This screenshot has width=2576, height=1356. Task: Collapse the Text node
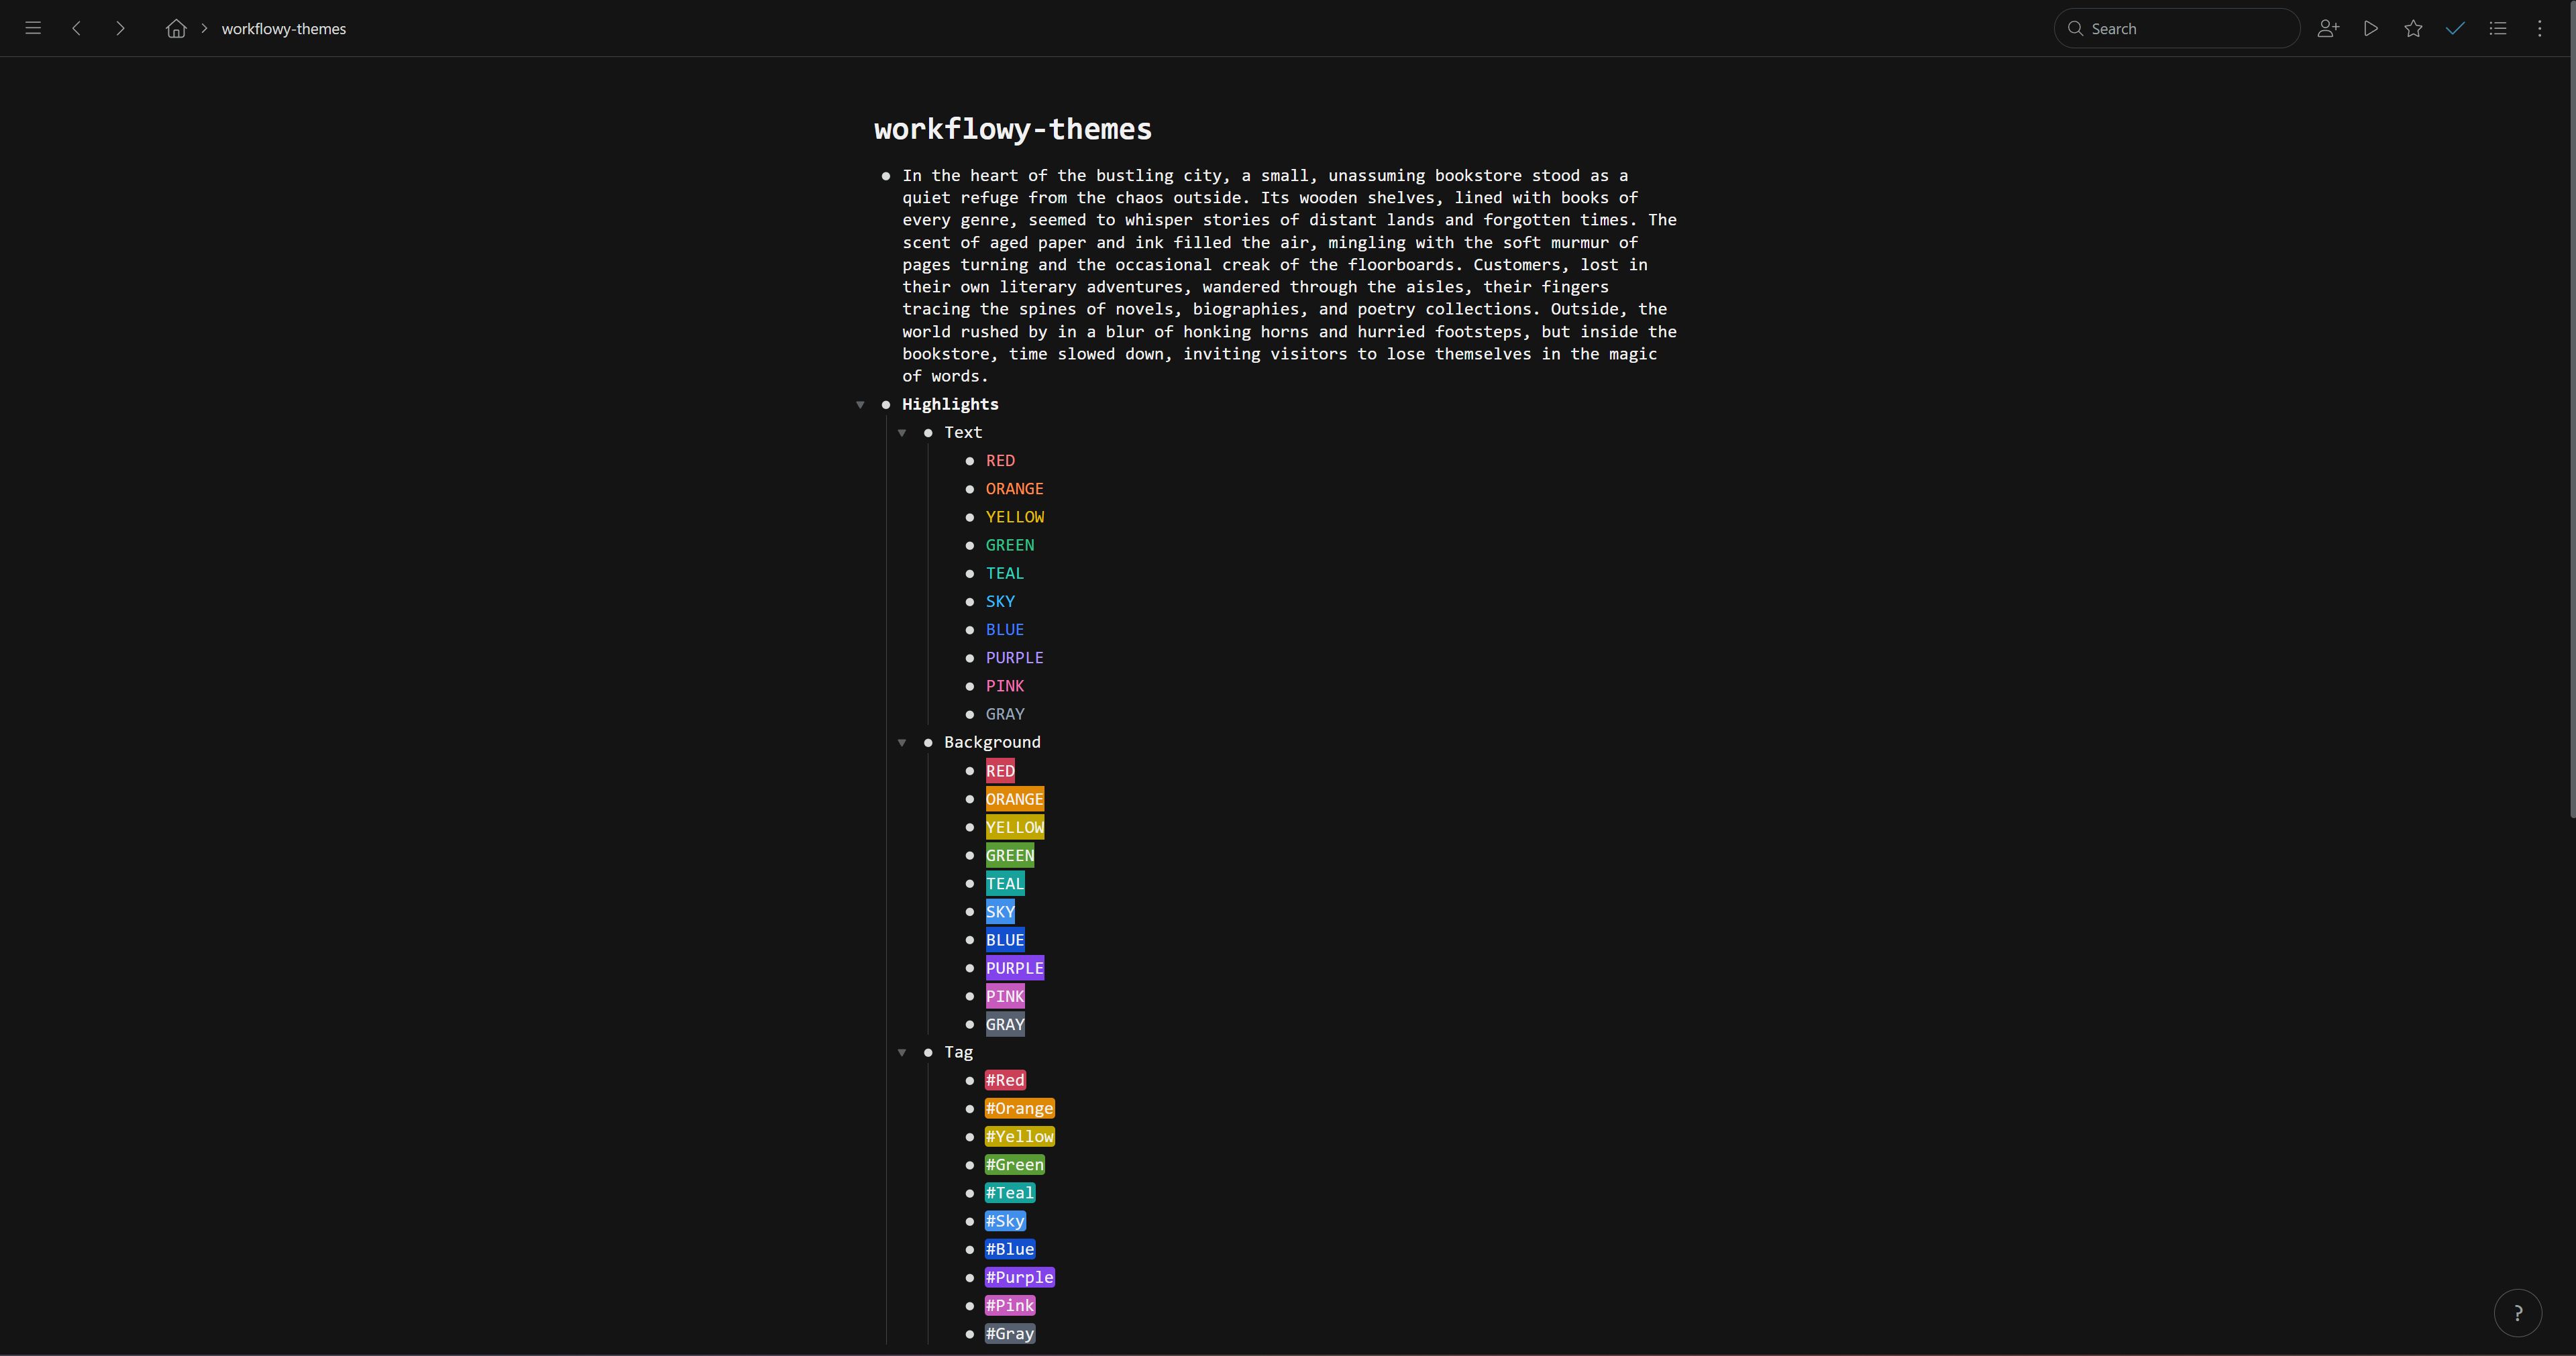pos(902,432)
